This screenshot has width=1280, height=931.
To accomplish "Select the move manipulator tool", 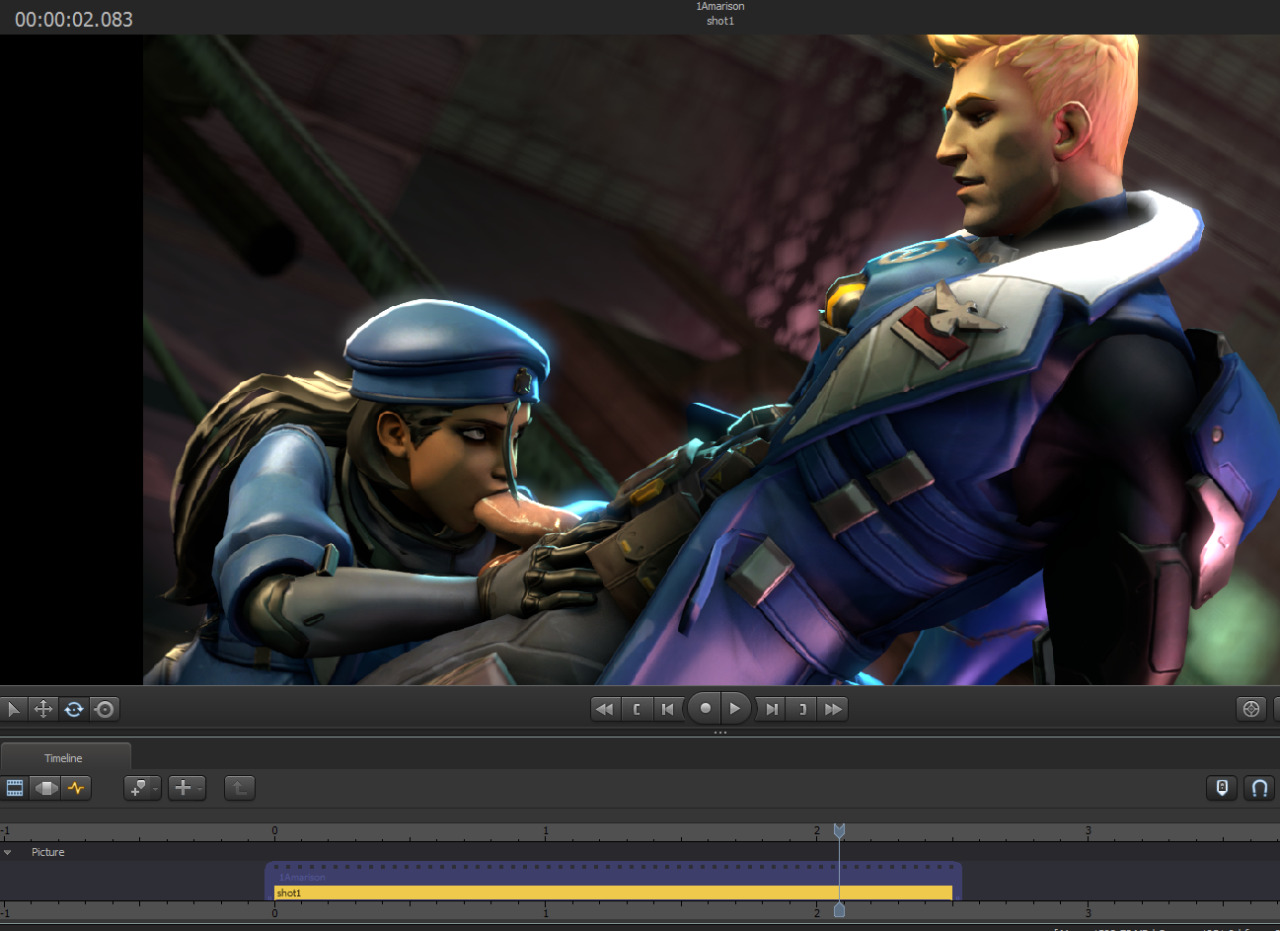I will [43, 709].
